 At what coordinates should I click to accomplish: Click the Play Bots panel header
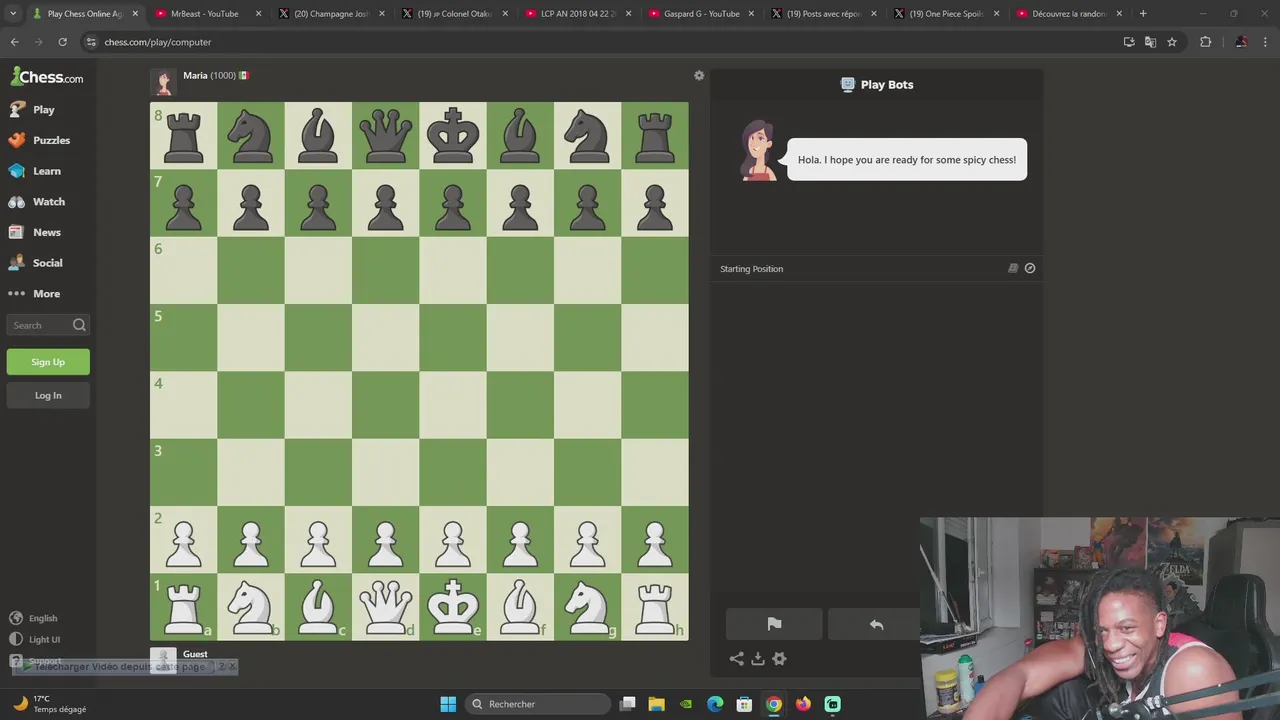pyautogui.click(x=877, y=85)
